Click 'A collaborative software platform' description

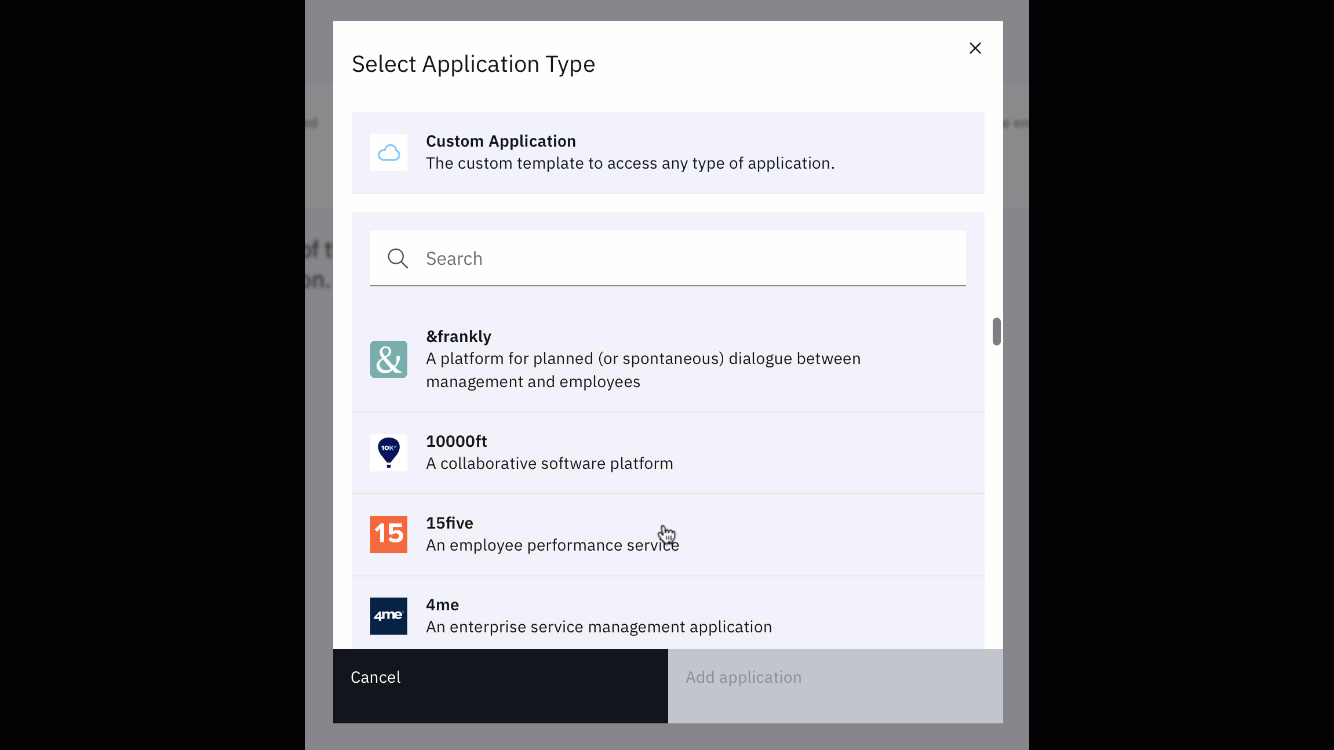pos(550,464)
